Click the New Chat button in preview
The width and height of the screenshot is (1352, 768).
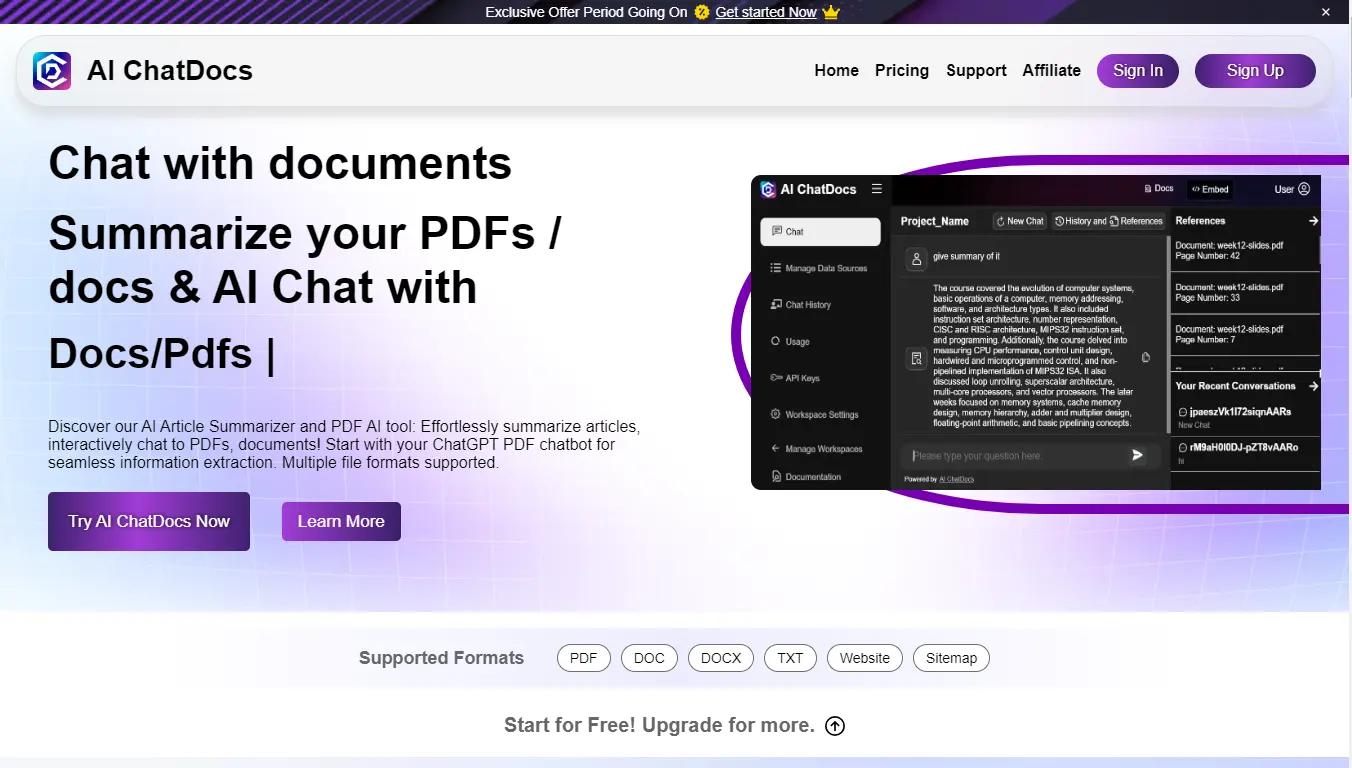[x=1020, y=221]
